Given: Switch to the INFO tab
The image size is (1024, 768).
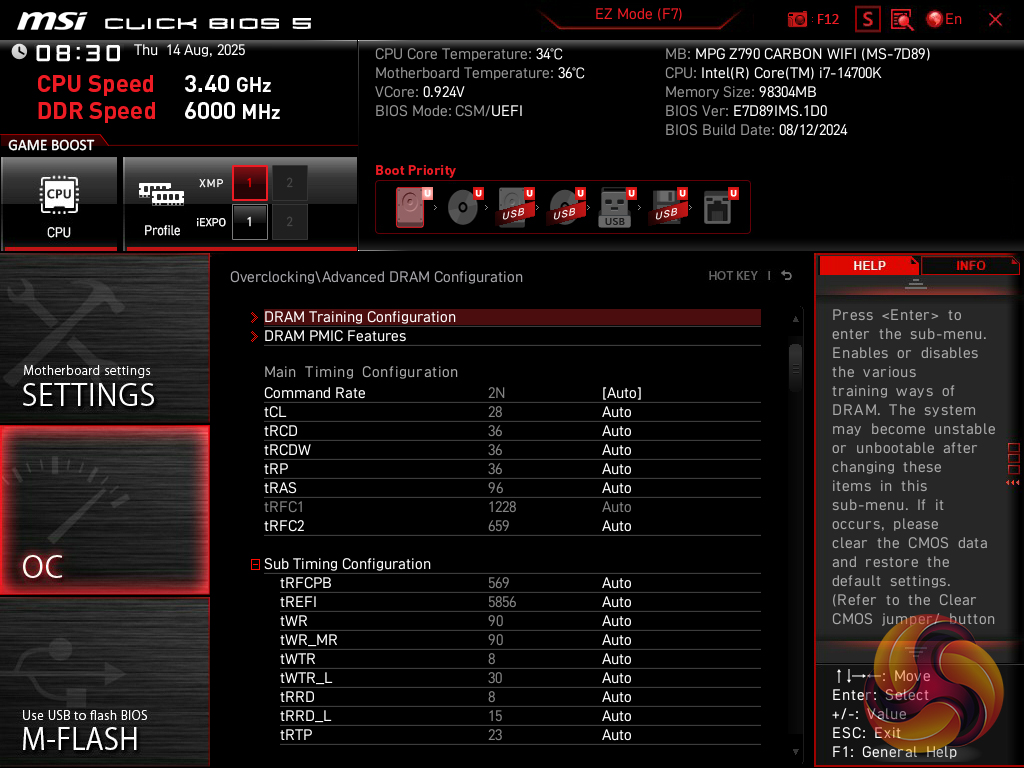Looking at the screenshot, I should click(970, 265).
